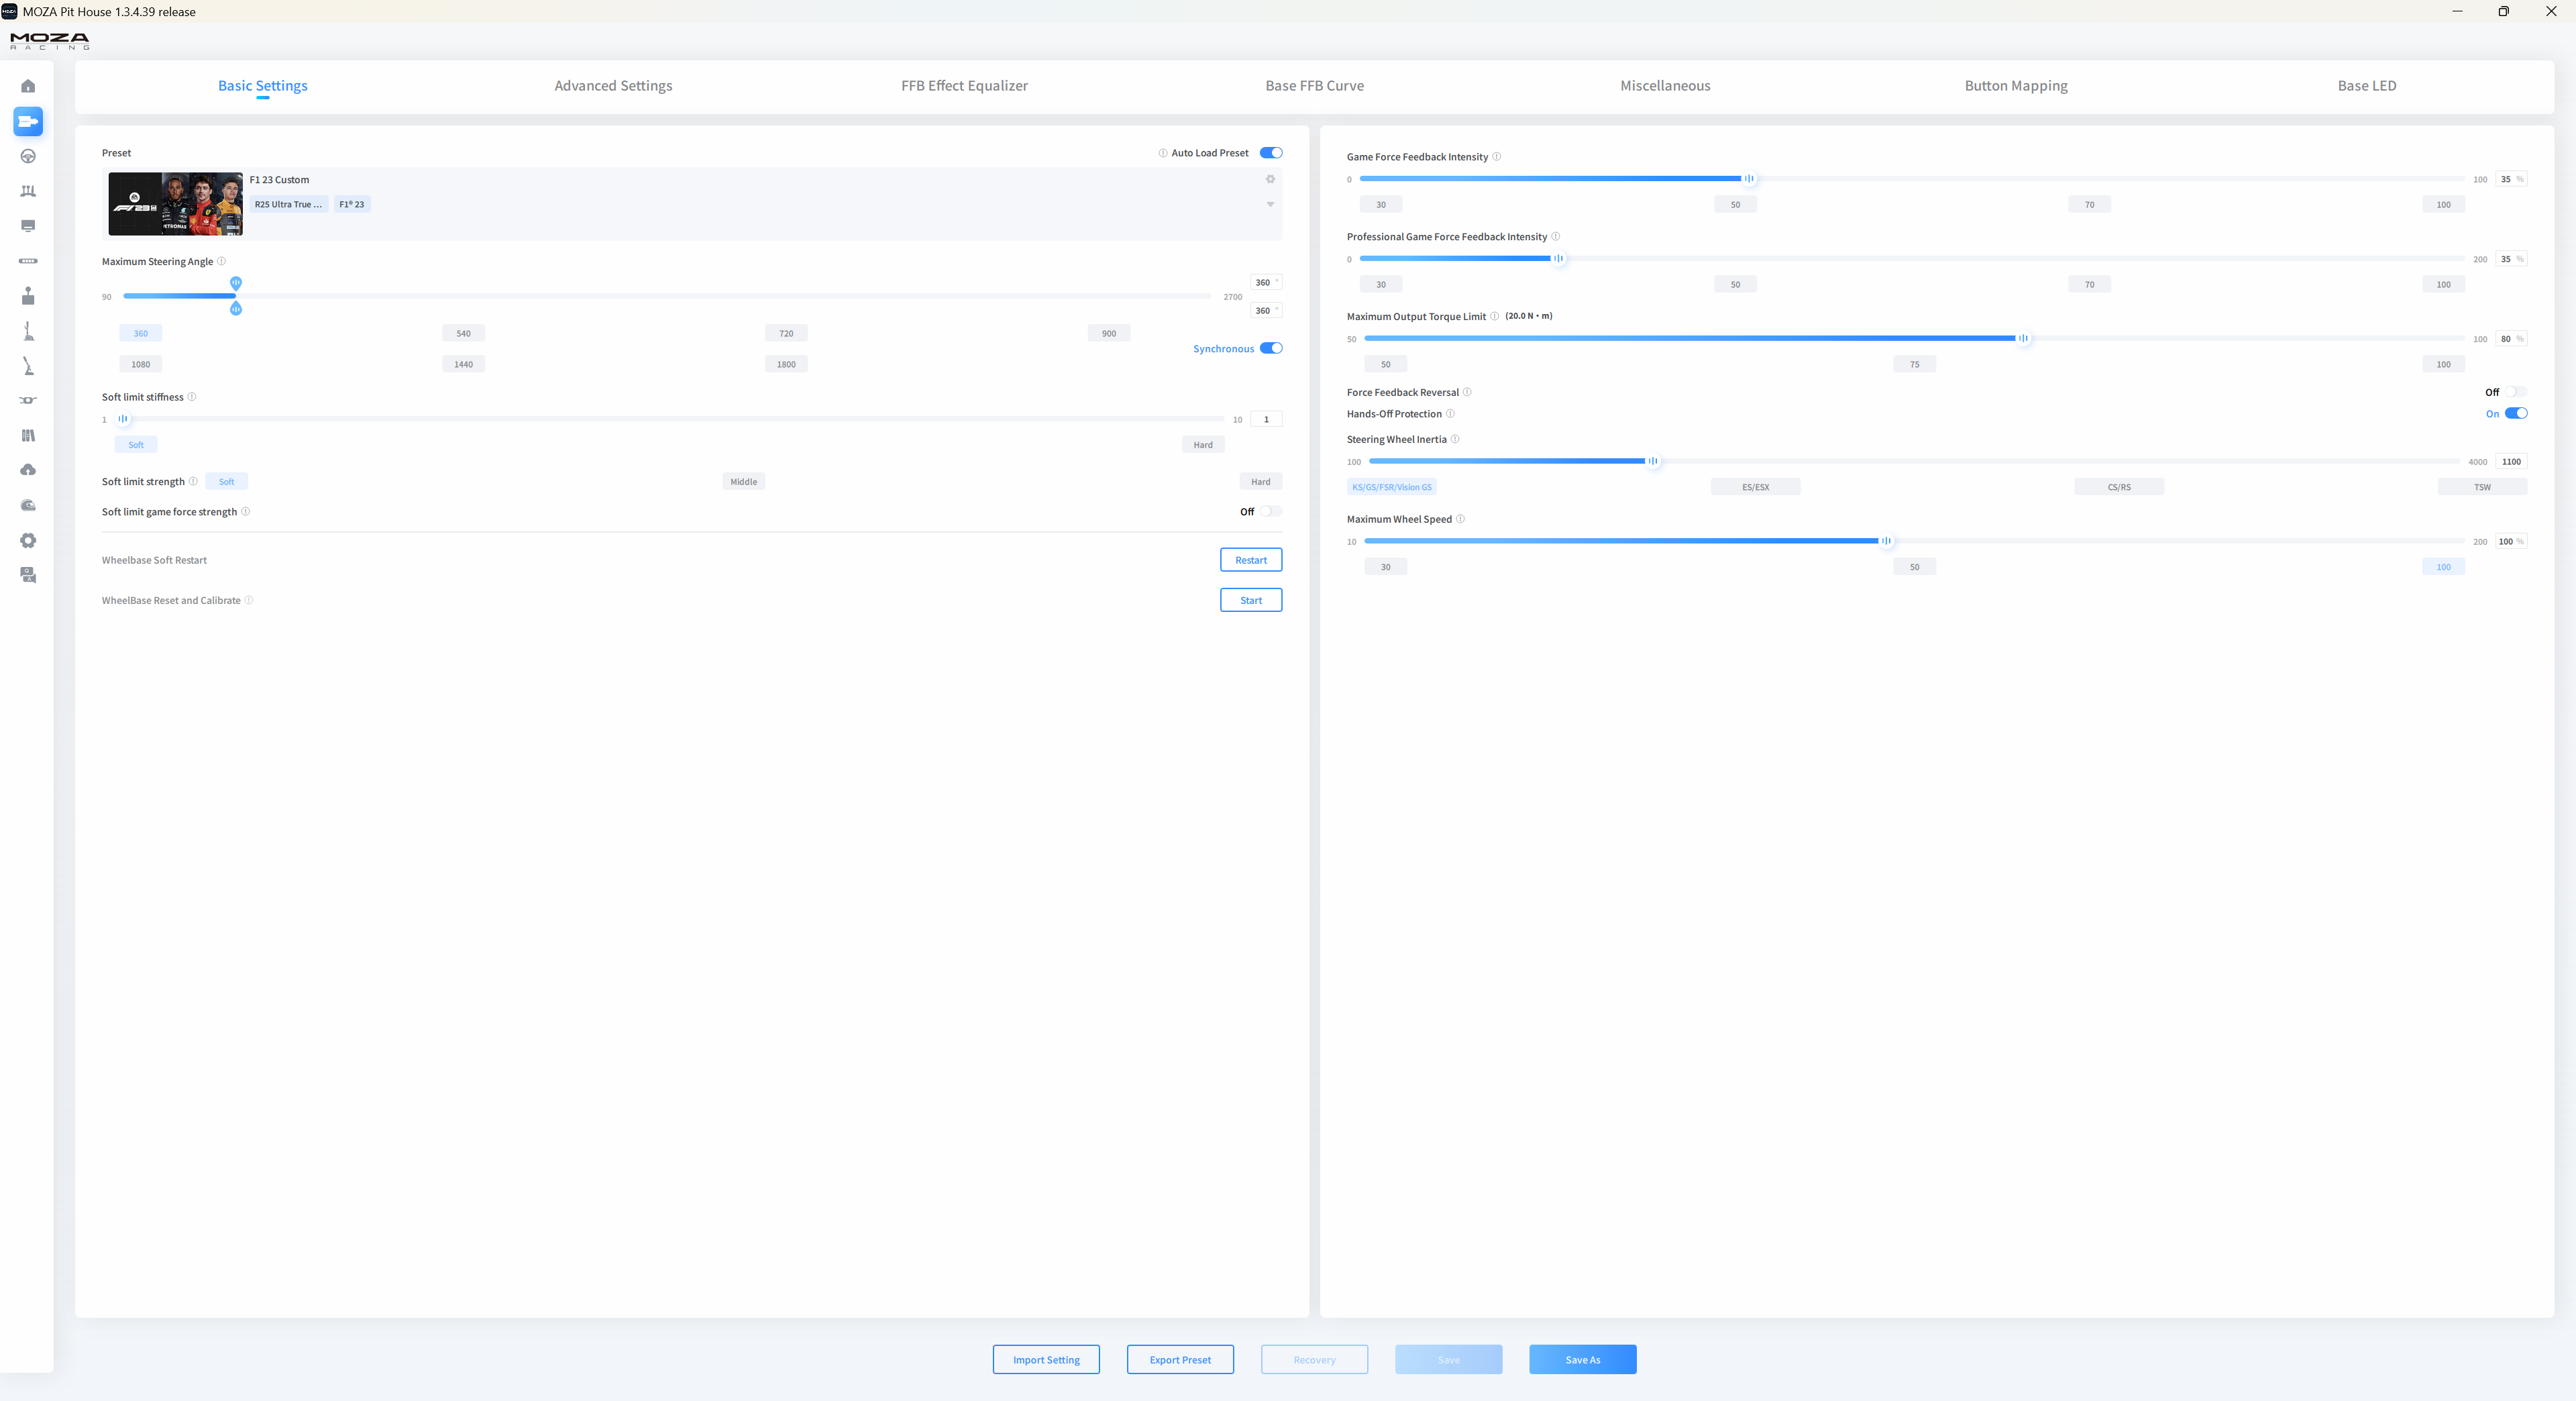Click the cloud upload sidebar icon
Viewport: 2576px width, 1401px height.
click(x=28, y=470)
